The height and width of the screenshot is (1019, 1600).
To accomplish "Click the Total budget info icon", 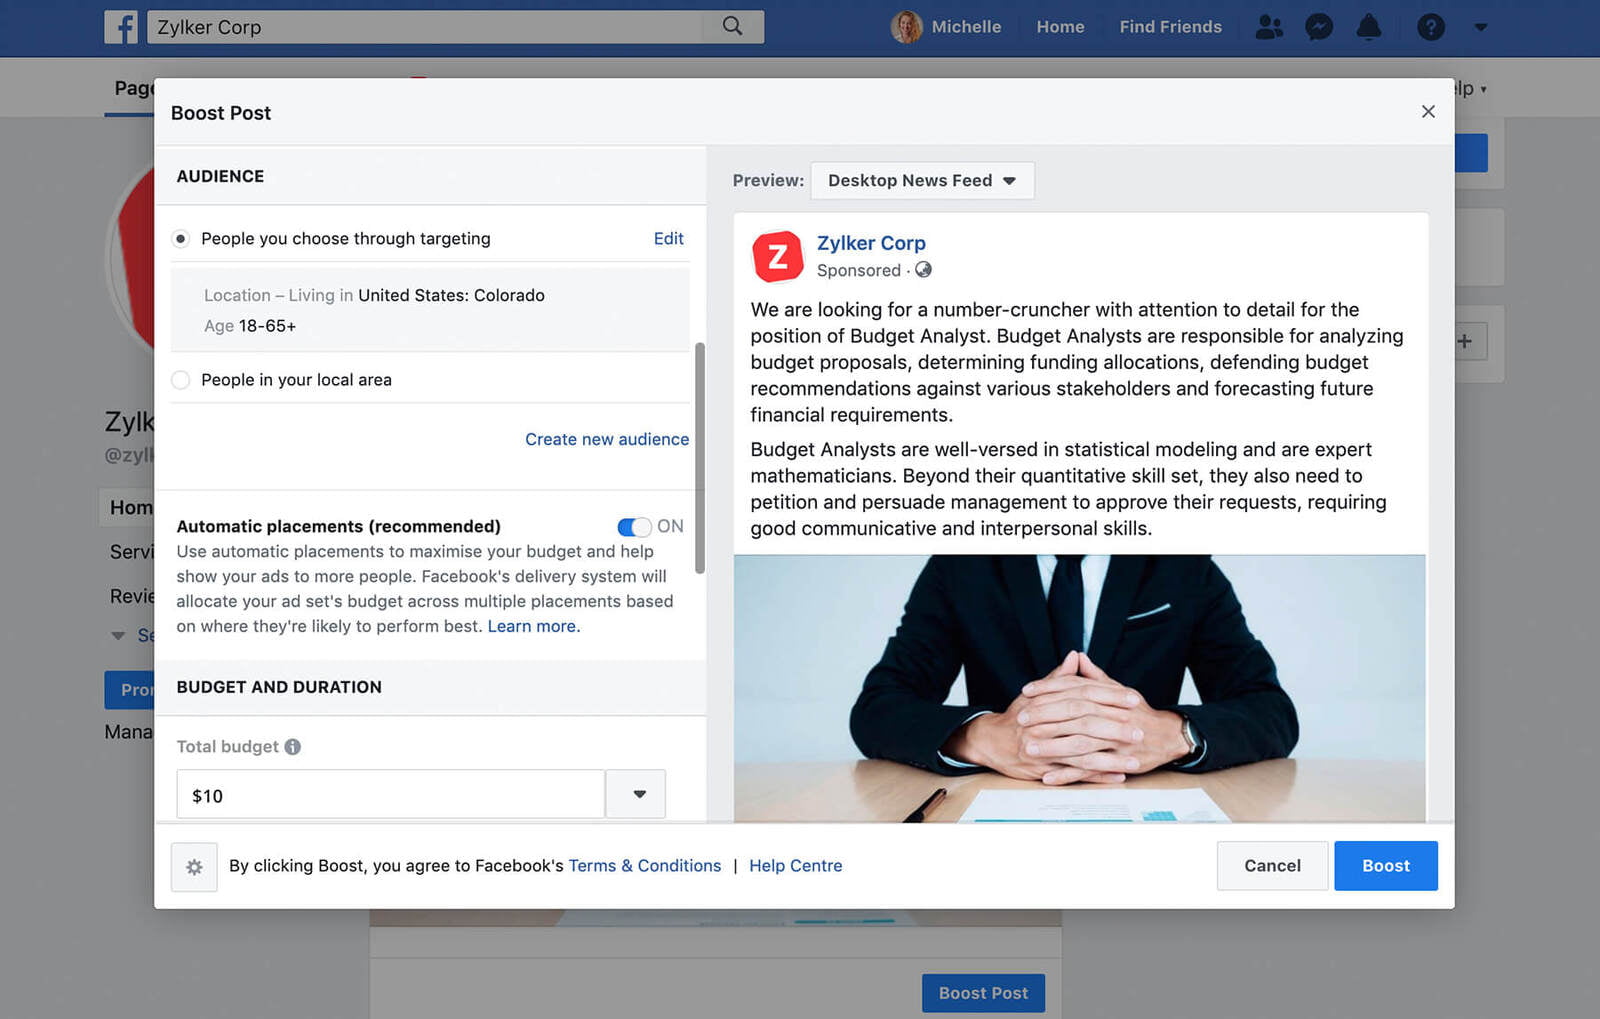I will pos(293,747).
